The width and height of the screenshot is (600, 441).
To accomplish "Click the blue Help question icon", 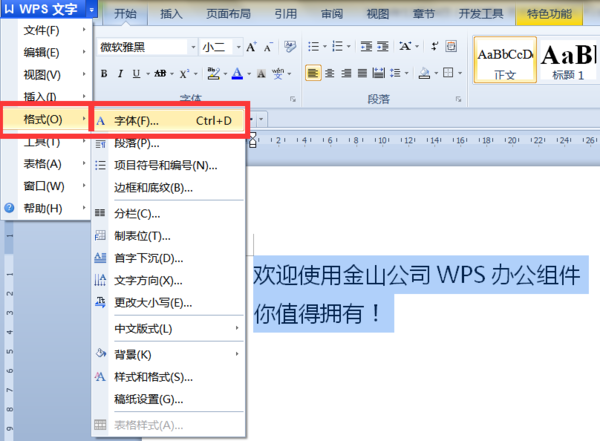I will click(x=9, y=208).
